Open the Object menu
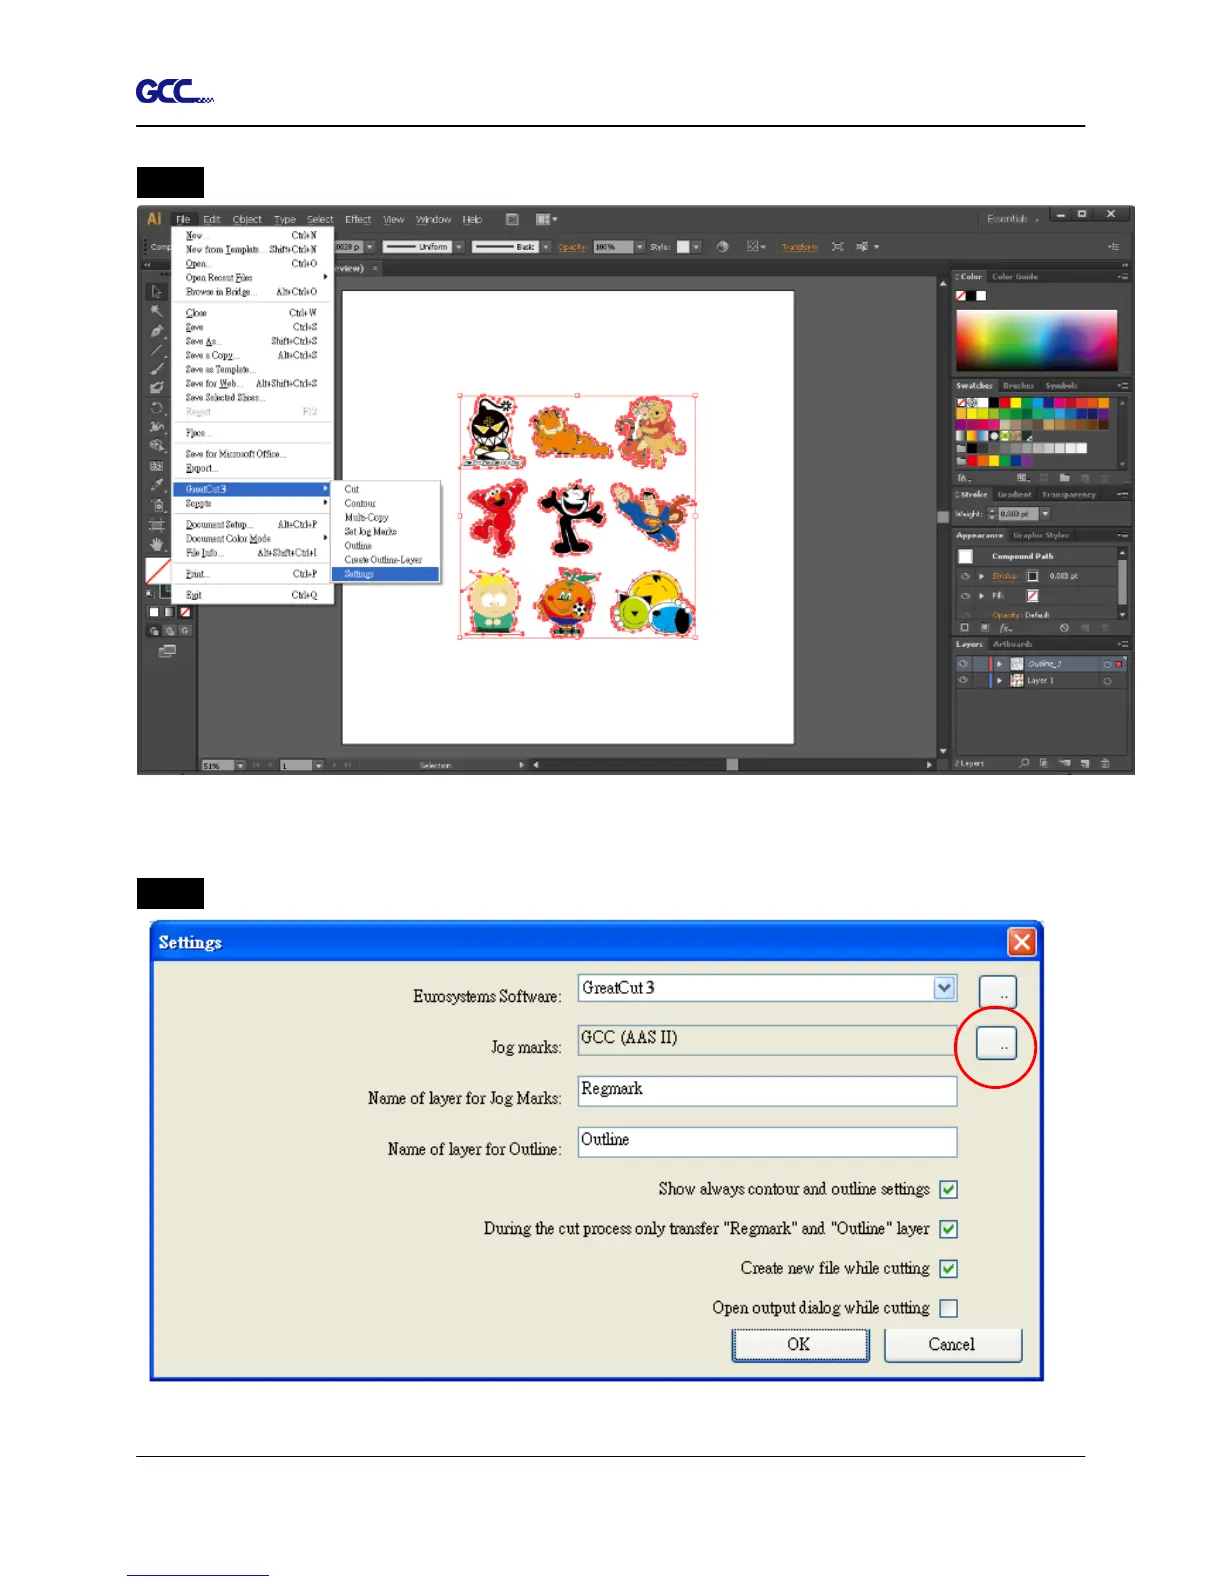The image size is (1224, 1584). pos(247,220)
